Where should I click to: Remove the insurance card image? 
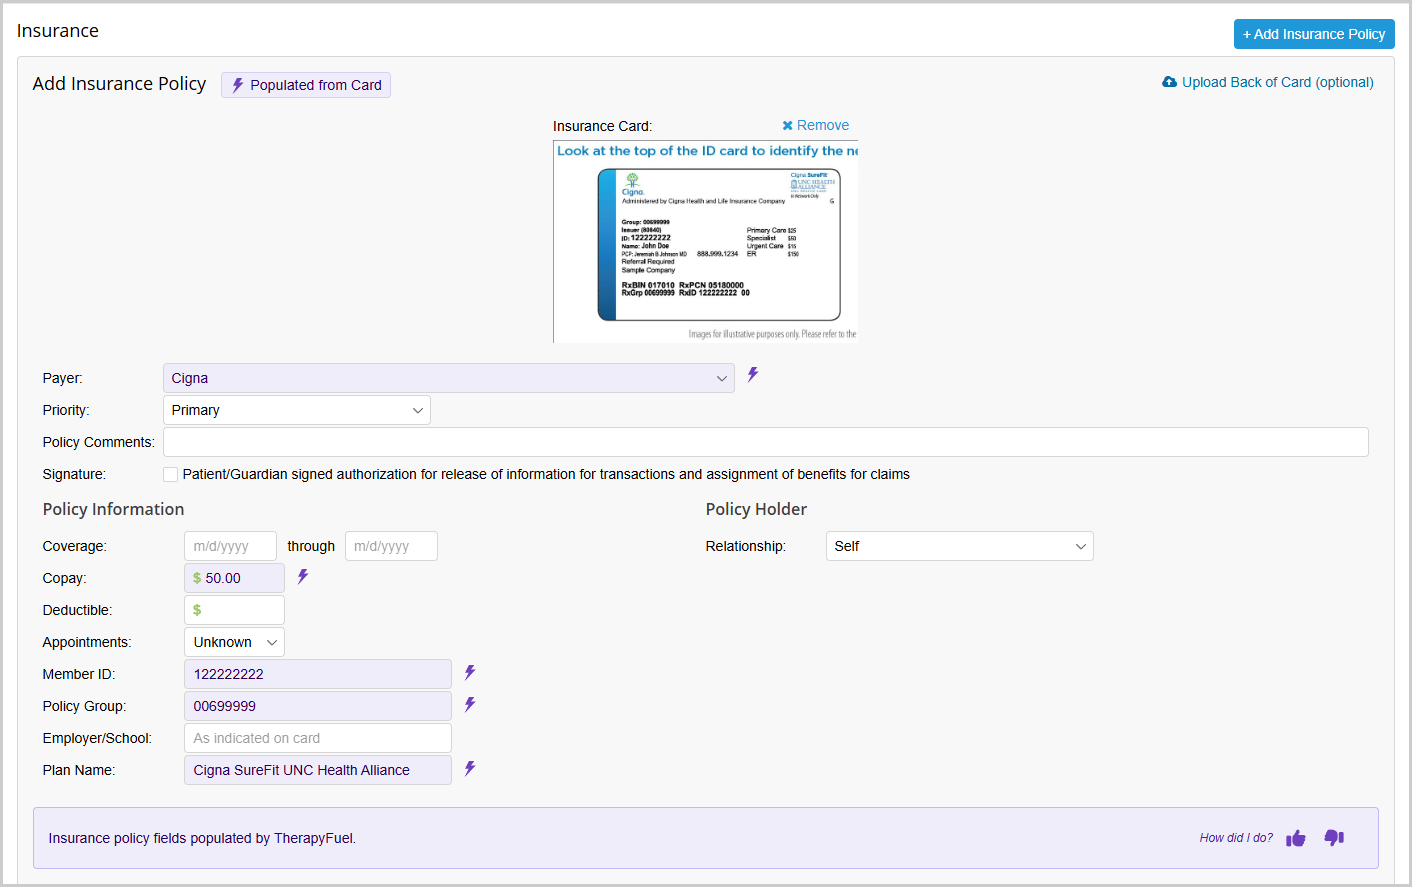click(816, 125)
